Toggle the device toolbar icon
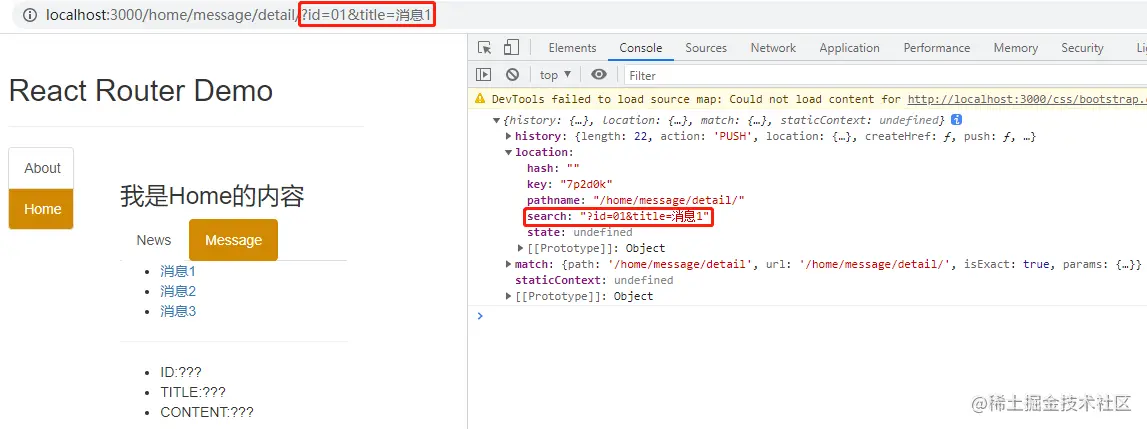1147x429 pixels. click(511, 48)
